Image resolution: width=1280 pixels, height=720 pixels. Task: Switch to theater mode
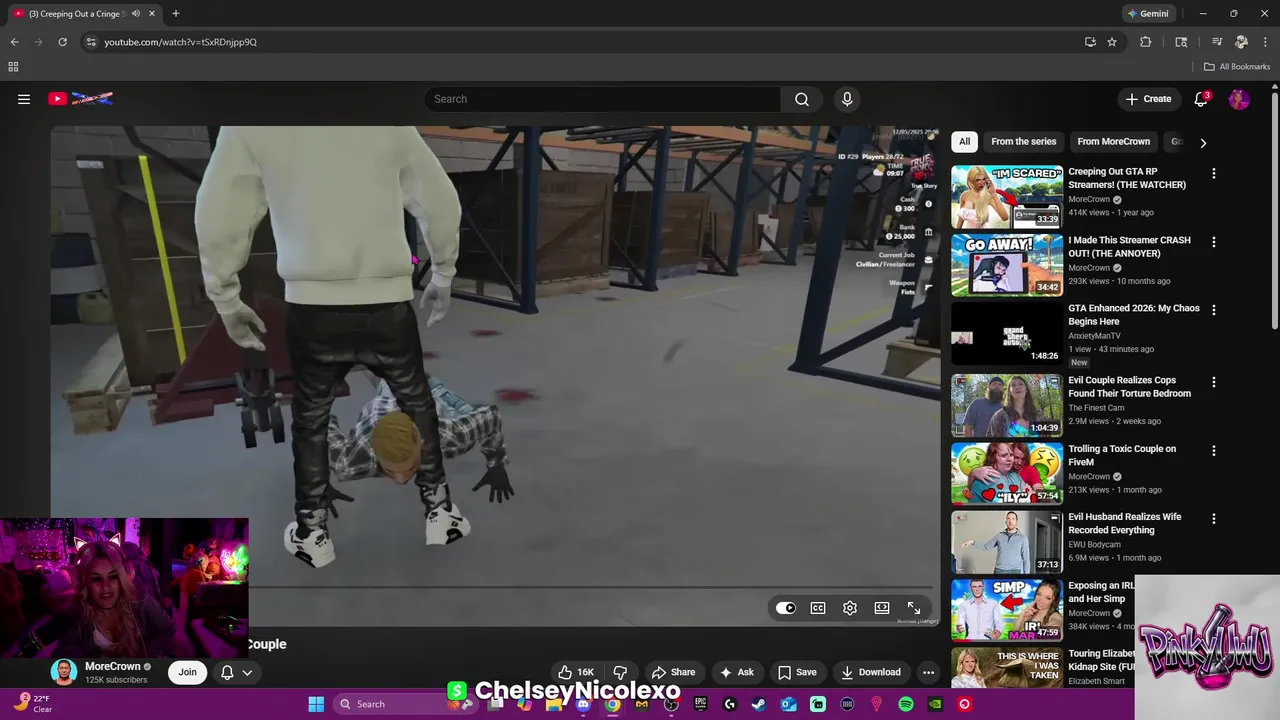point(882,608)
